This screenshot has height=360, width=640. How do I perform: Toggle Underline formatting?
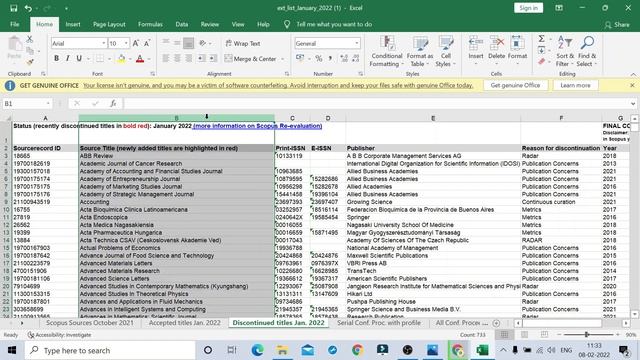pos(79,58)
